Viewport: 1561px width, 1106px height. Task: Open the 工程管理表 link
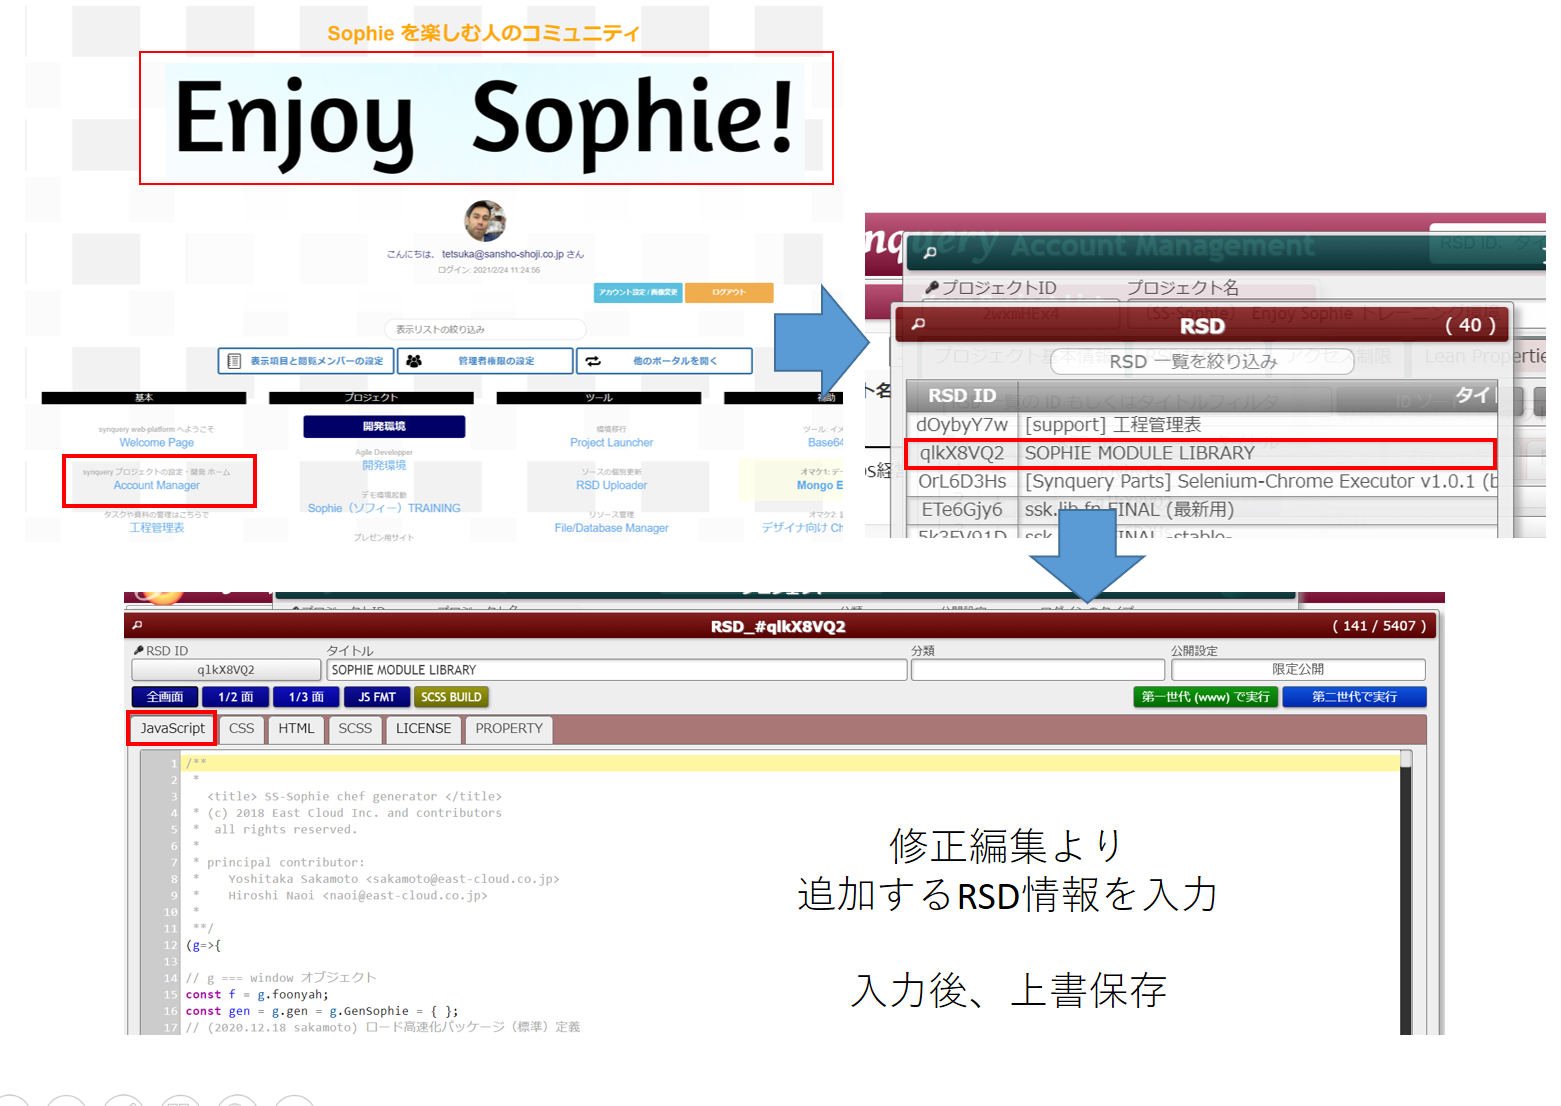[x=157, y=527]
